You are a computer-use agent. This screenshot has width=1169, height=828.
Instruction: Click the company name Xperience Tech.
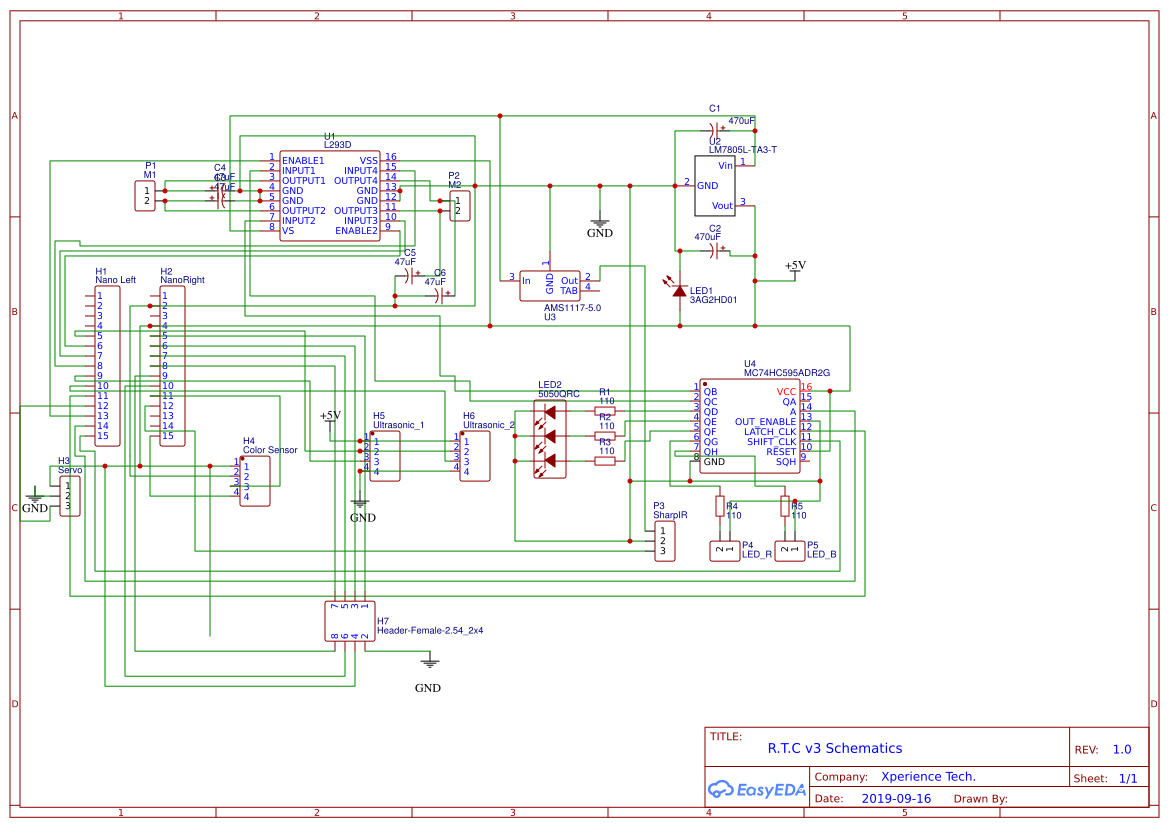[927, 777]
